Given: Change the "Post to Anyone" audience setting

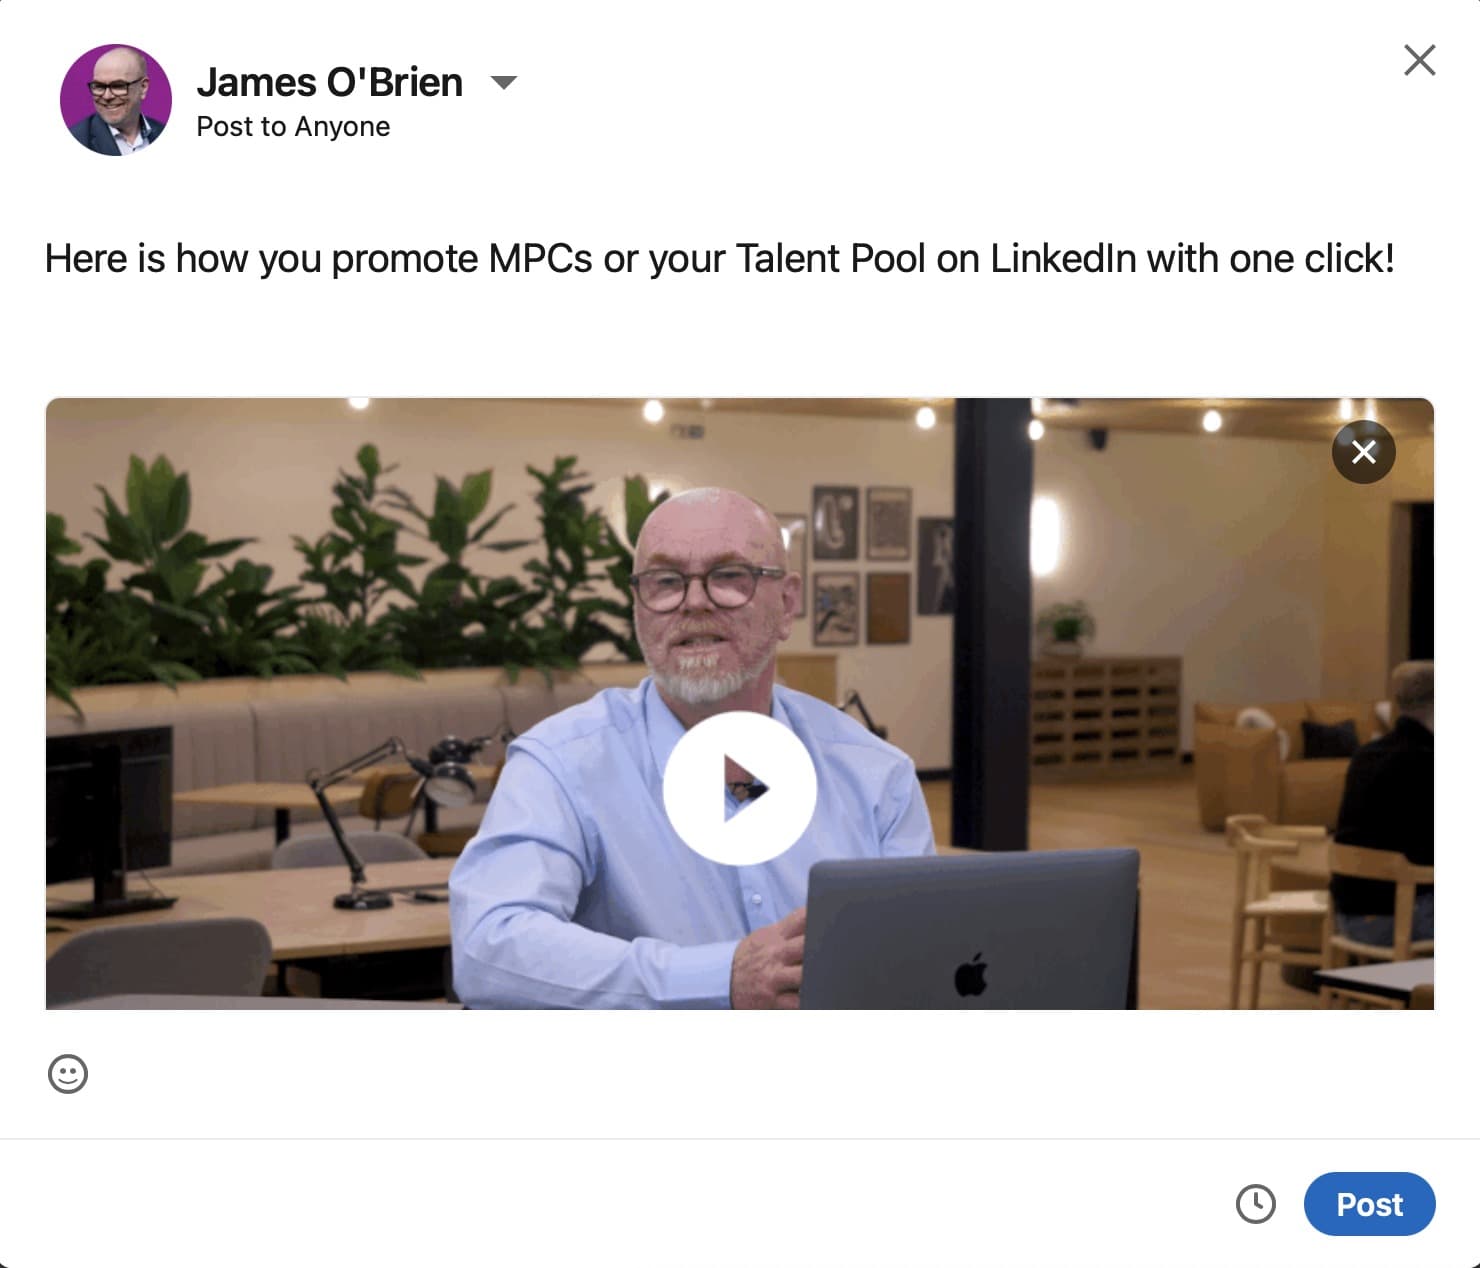Looking at the screenshot, I should coord(293,127).
